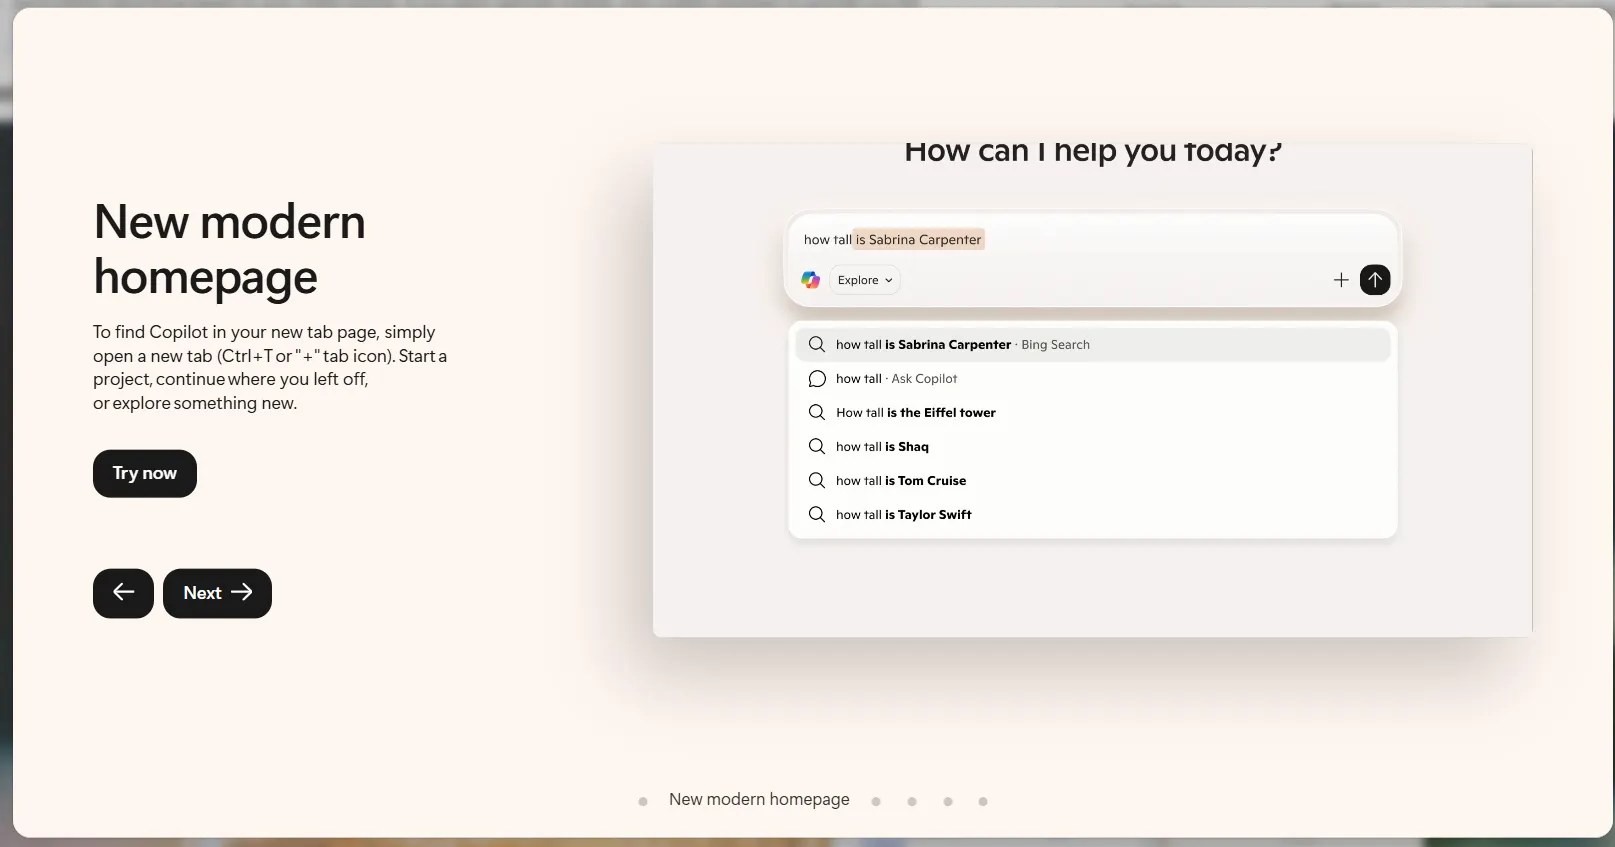Click the magnifier icon beside Sabrina Carpenter suggestion
This screenshot has width=1615, height=847.
[817, 344]
